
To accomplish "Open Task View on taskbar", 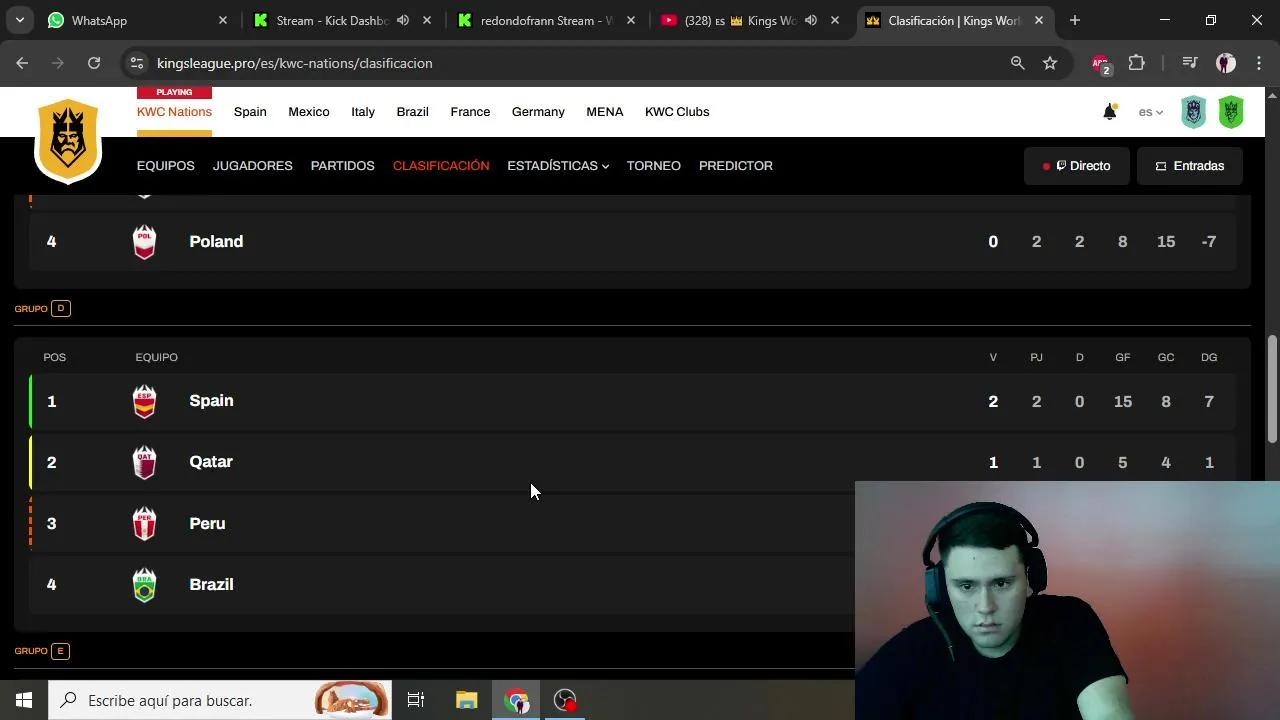I will (416, 700).
